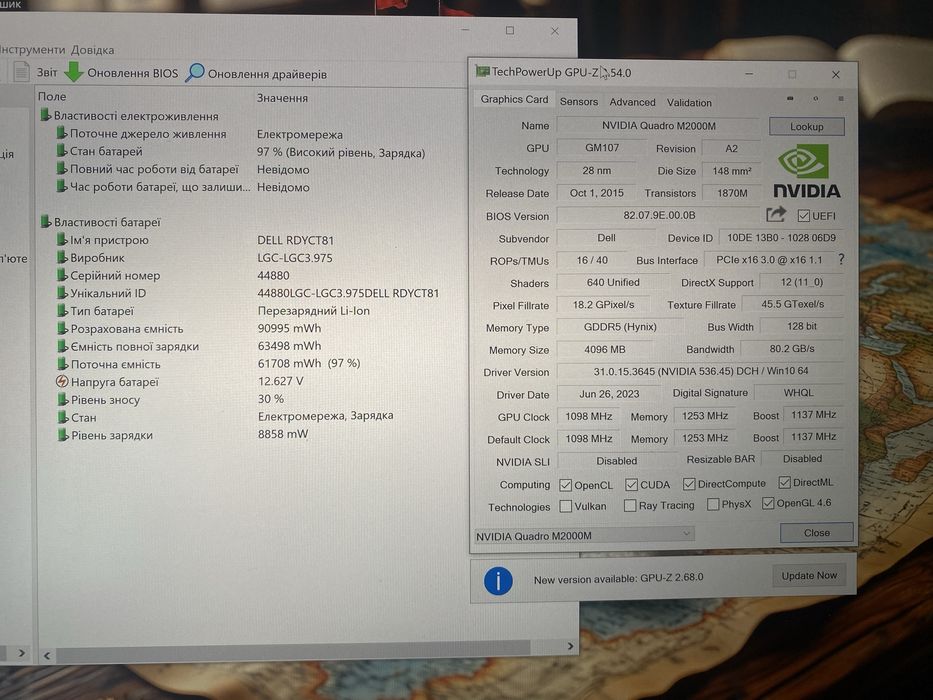
Task: Toggle the PhysX checkbox
Action: click(713, 504)
